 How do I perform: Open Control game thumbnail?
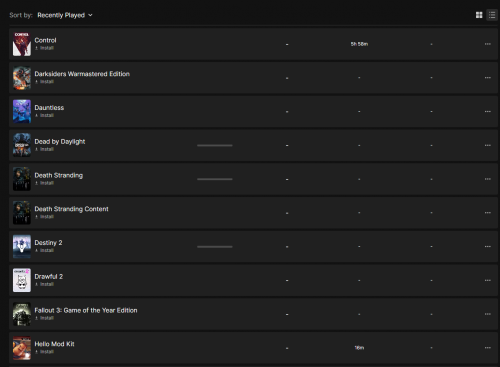(x=22, y=44)
